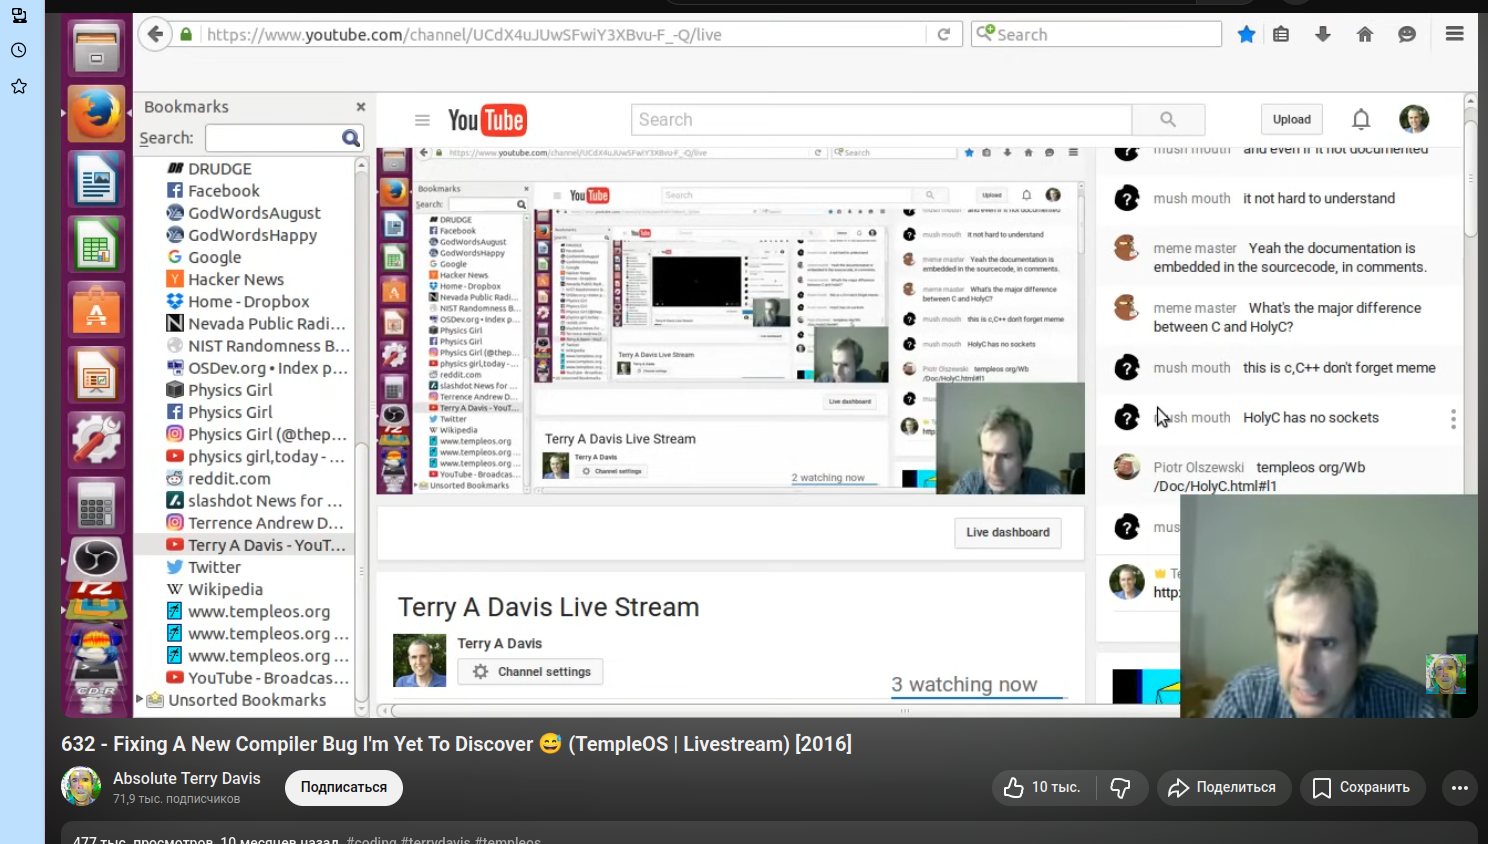Click the Upload button on YouTube
Viewport: 1488px width, 844px height.
coord(1292,120)
